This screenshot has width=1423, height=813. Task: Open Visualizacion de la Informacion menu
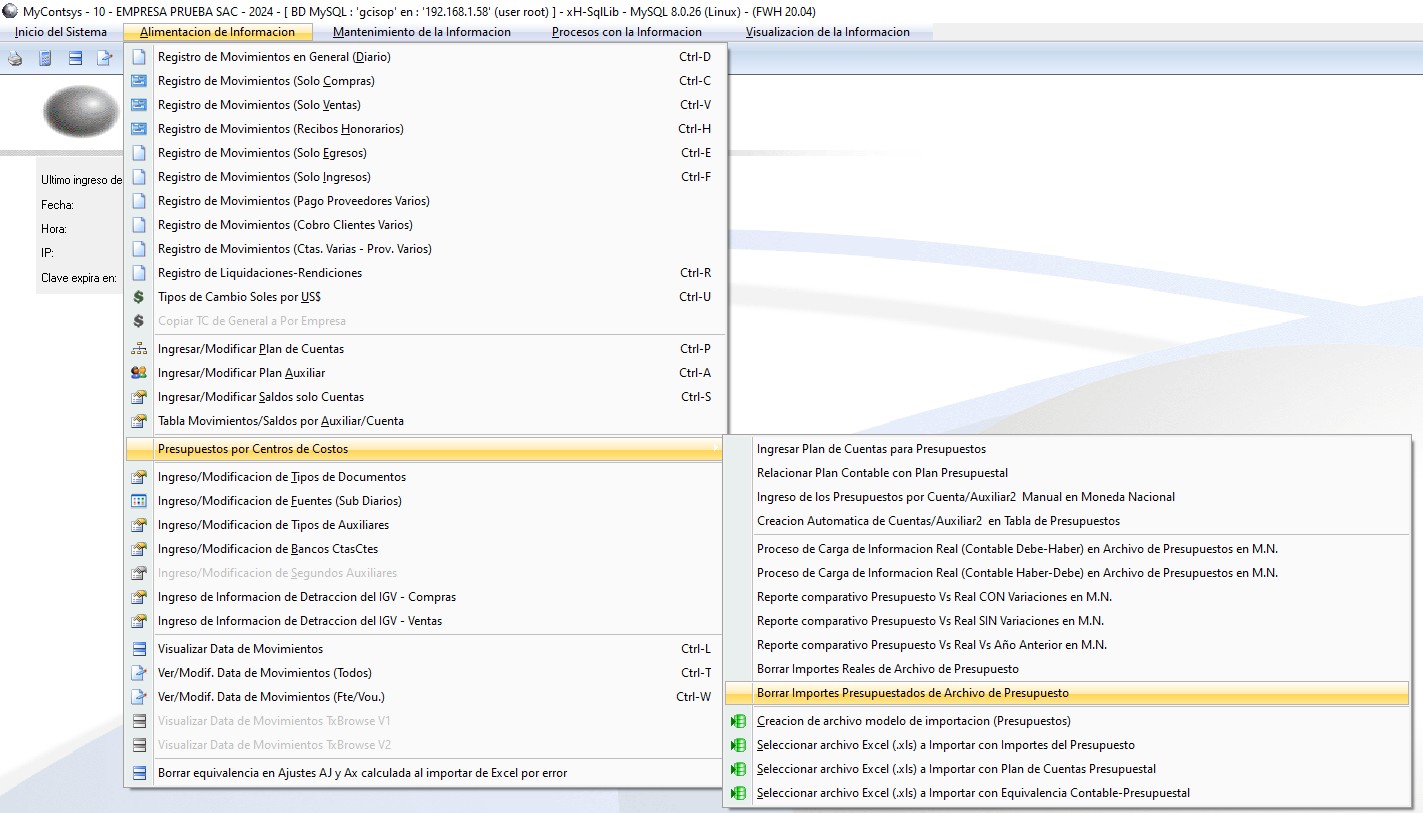coord(828,32)
